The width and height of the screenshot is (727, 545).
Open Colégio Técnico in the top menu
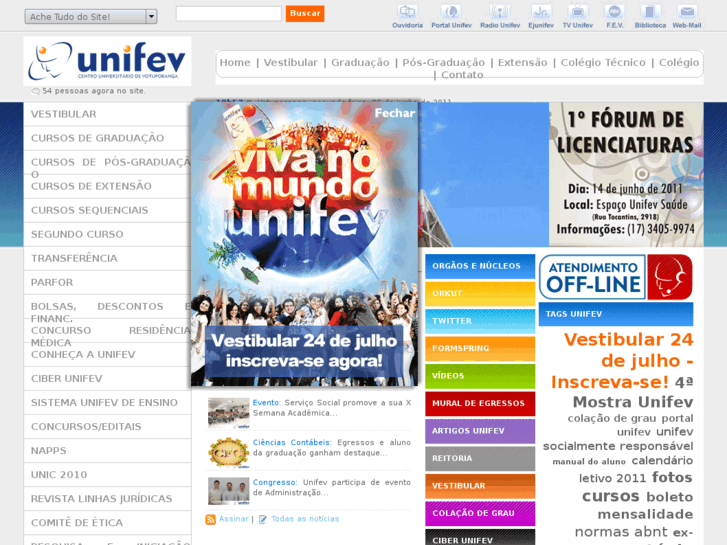coord(603,63)
